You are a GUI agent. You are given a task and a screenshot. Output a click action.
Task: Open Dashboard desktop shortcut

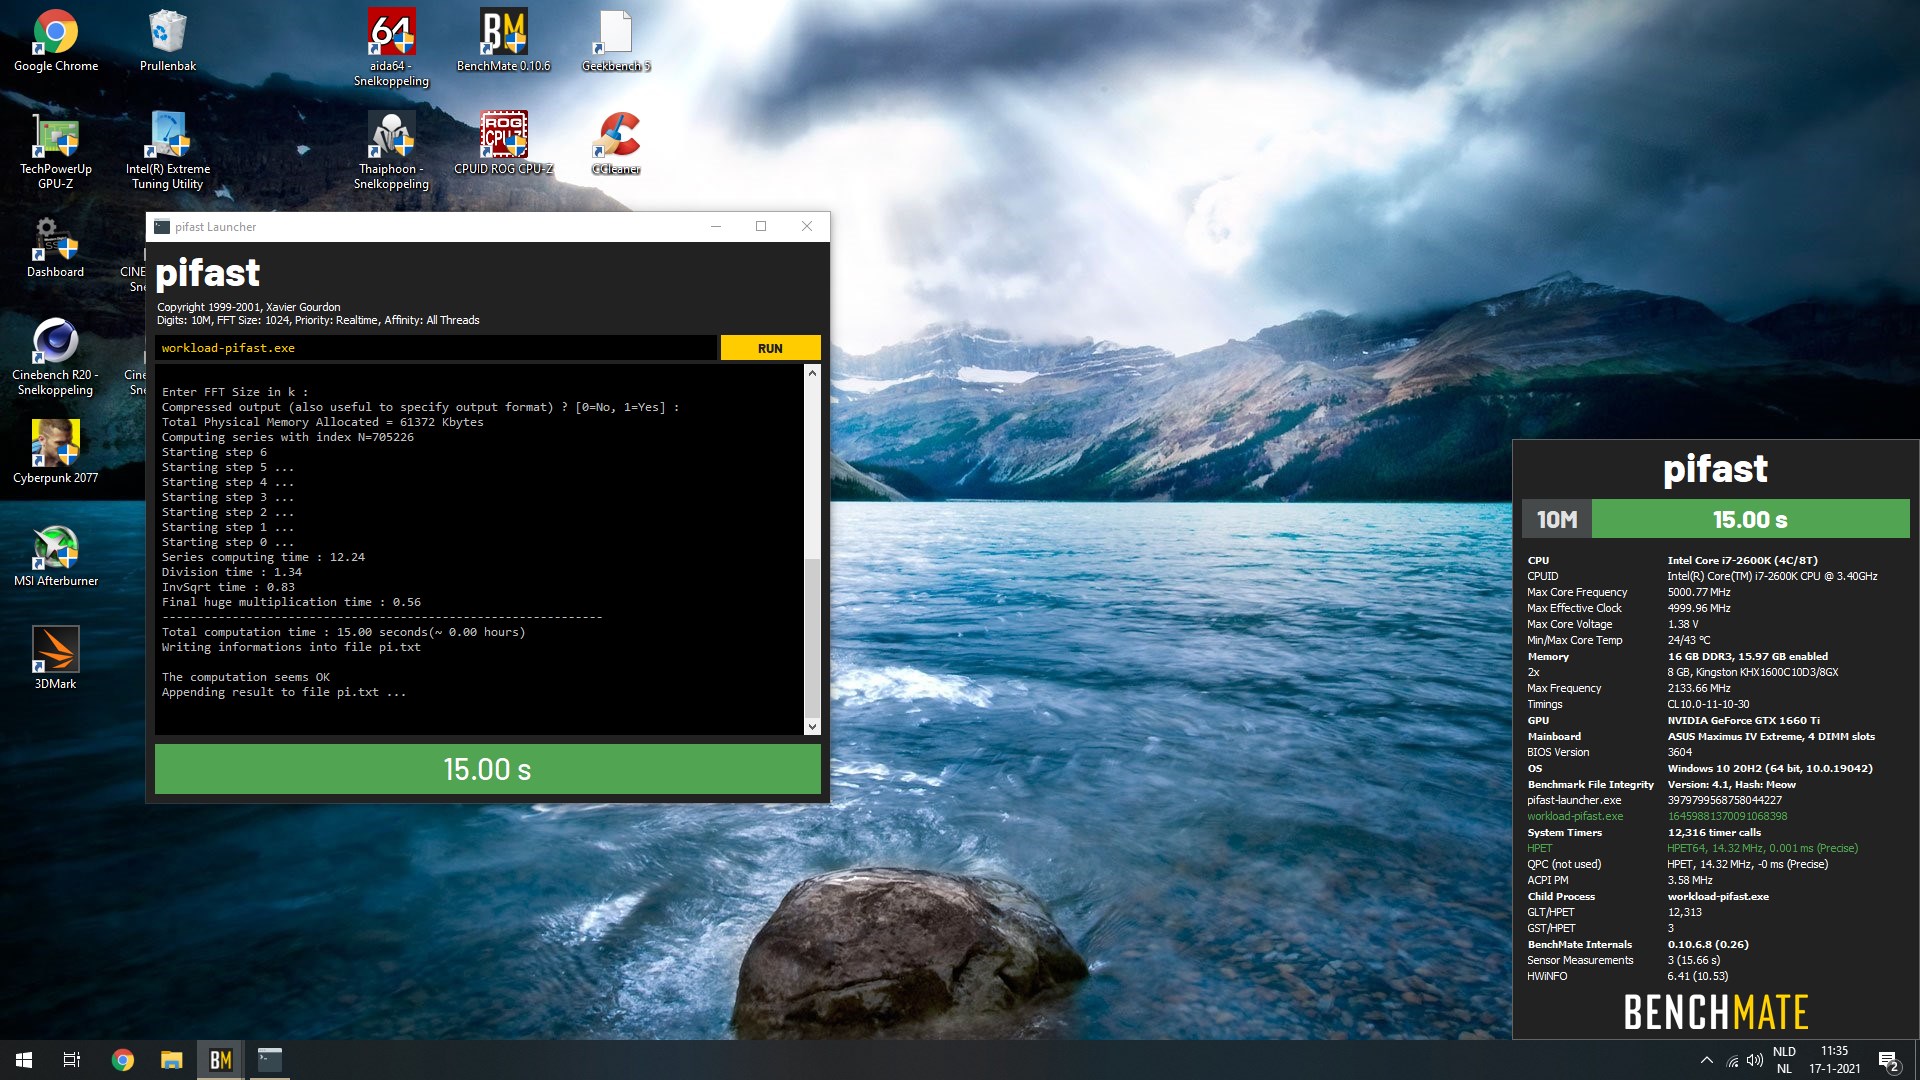click(56, 248)
